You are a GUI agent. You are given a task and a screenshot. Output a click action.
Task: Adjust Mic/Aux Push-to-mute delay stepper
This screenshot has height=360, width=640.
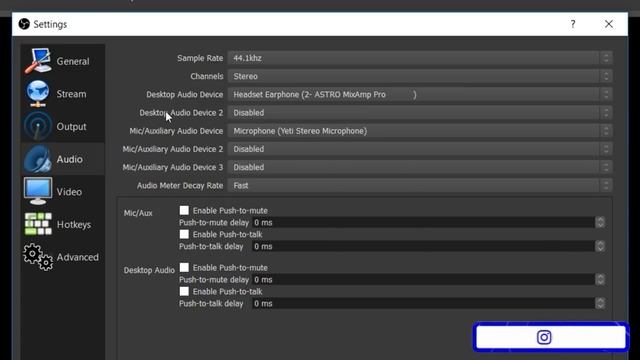(600, 222)
